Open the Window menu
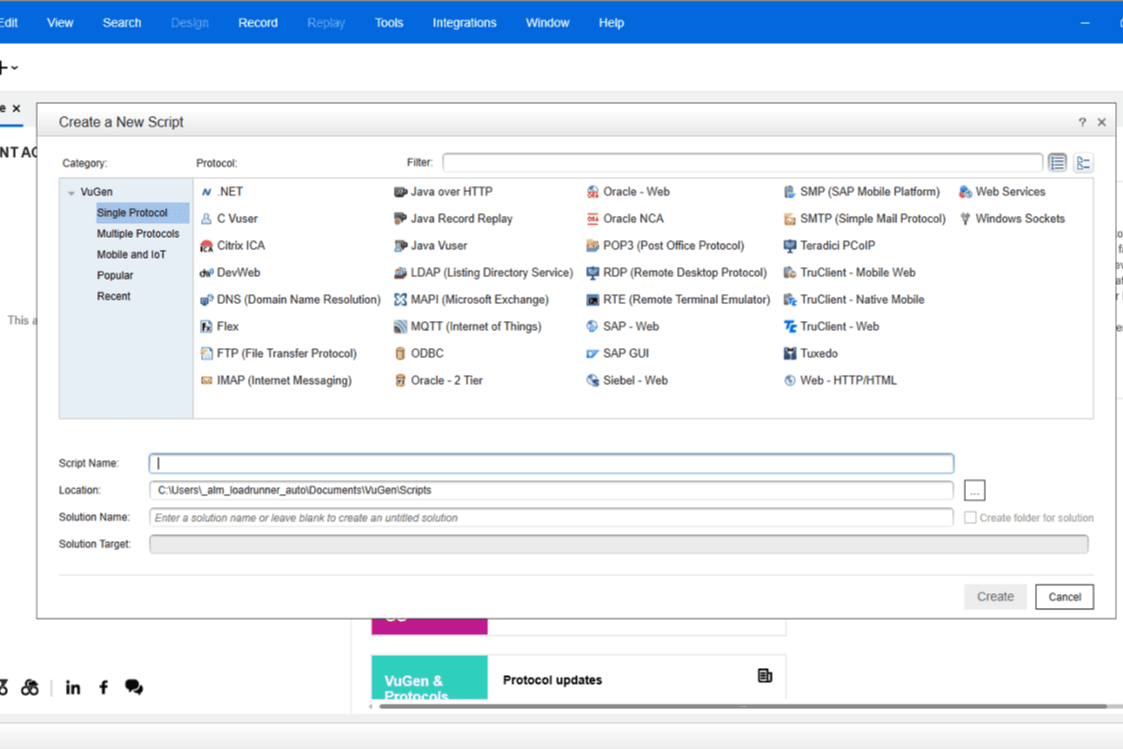 point(547,23)
